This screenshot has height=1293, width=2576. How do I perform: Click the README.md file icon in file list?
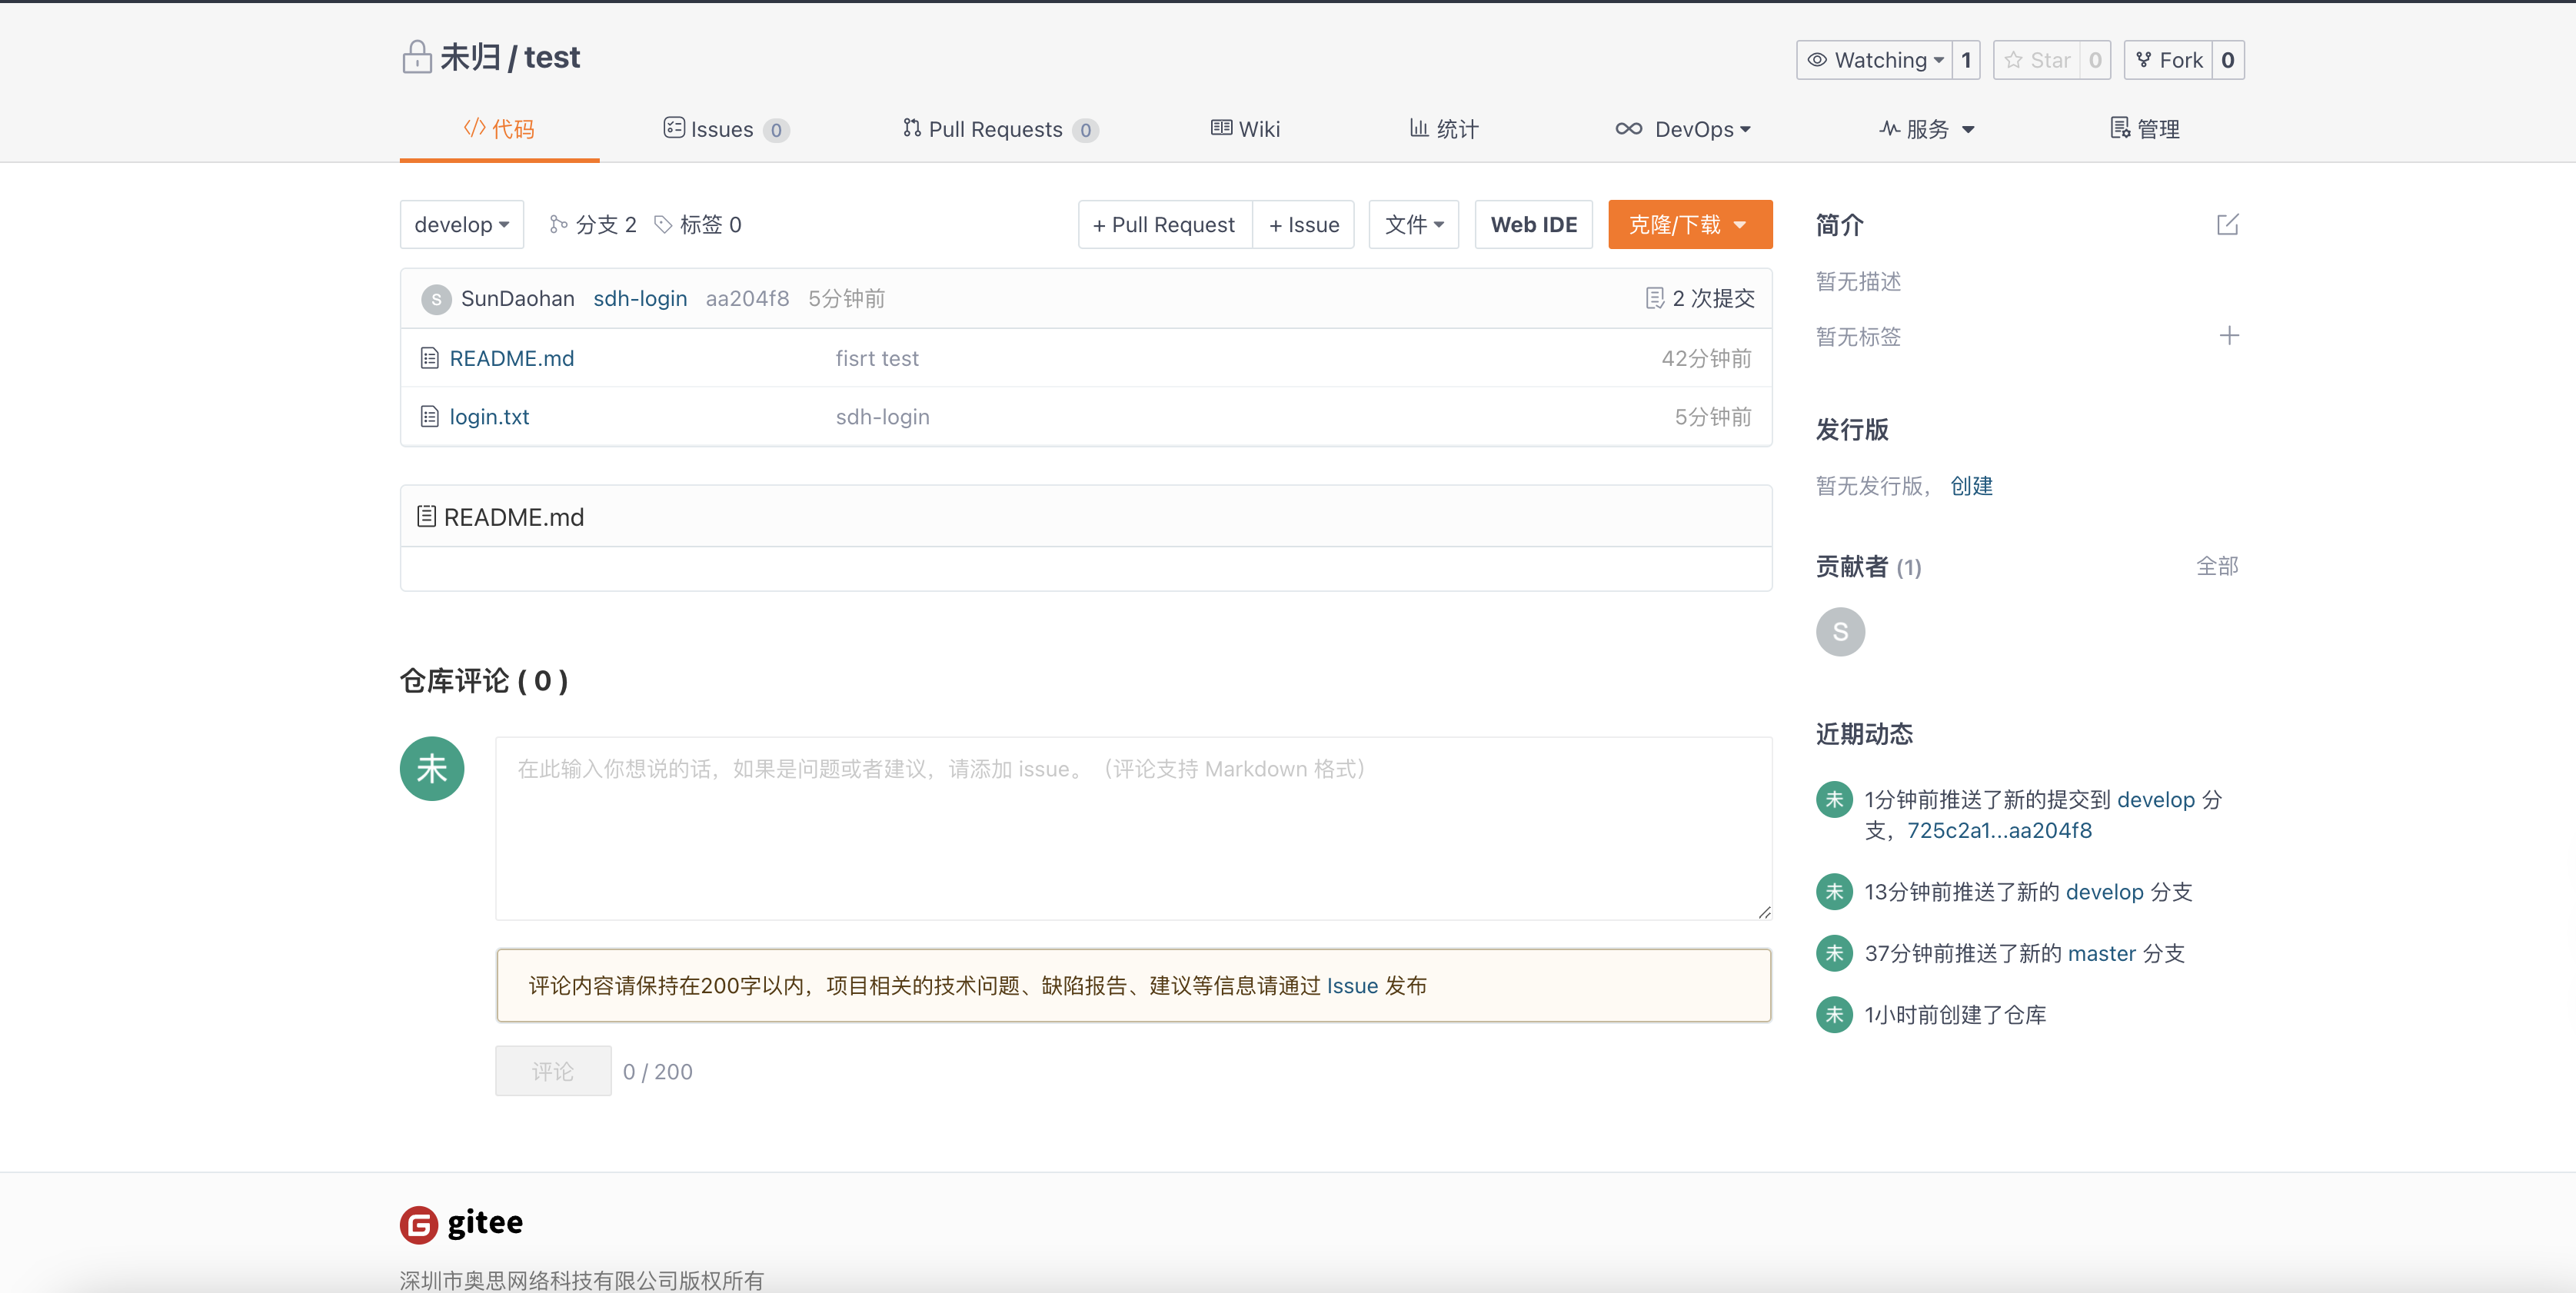tap(430, 358)
